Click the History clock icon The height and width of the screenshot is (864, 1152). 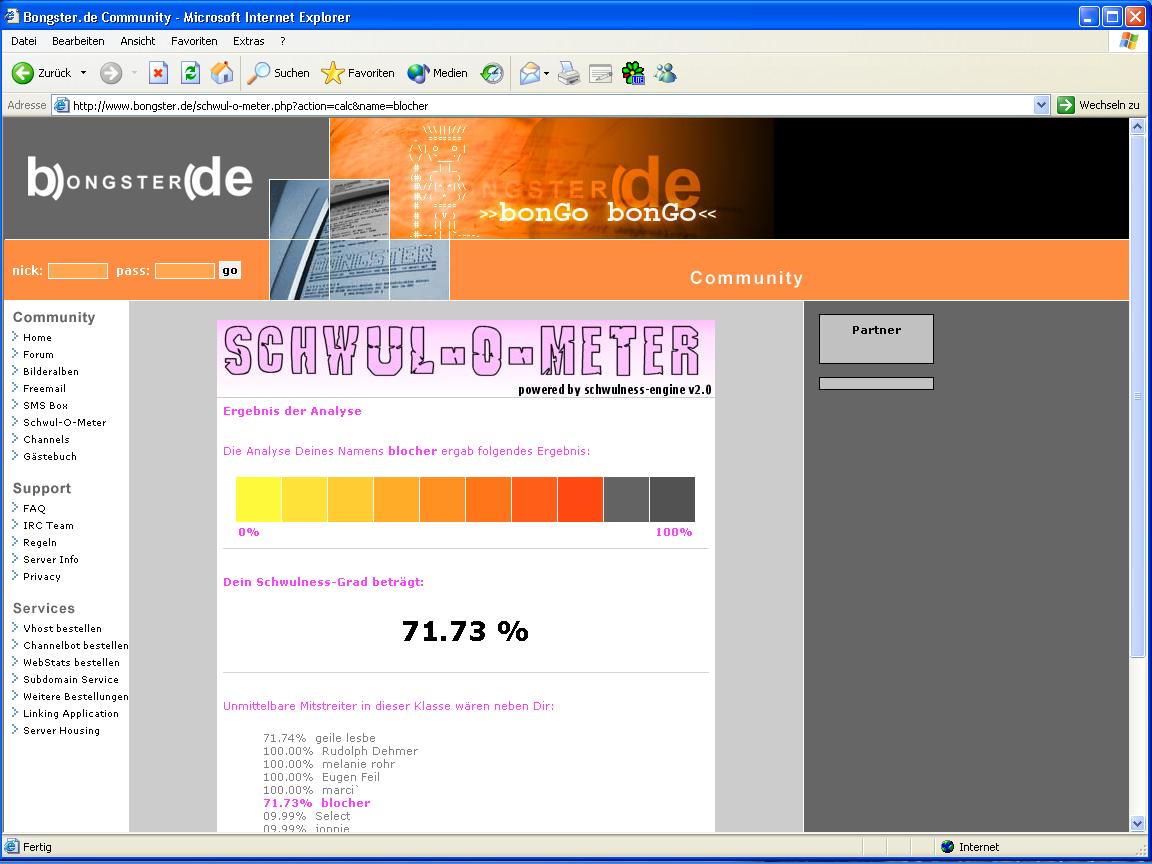(492, 73)
